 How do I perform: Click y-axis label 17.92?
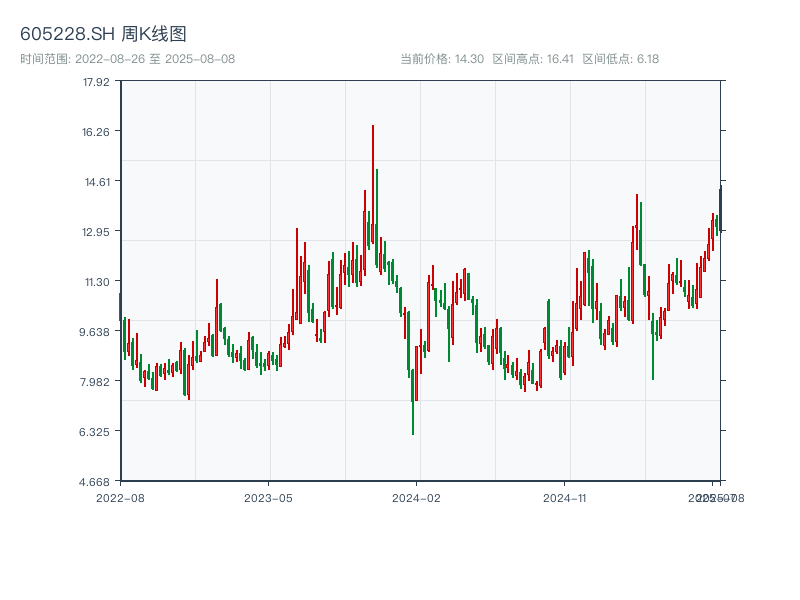click(96, 82)
